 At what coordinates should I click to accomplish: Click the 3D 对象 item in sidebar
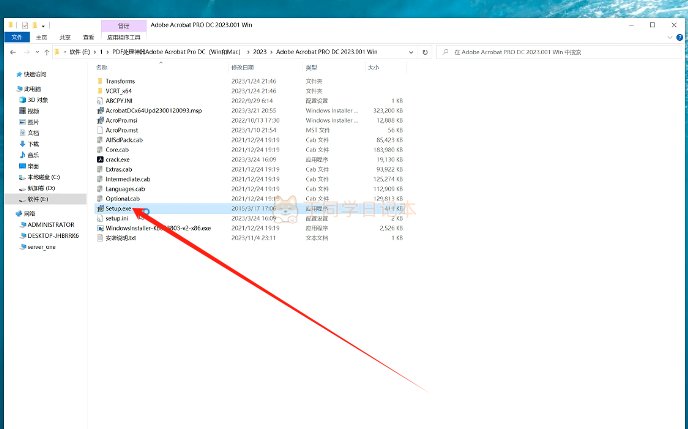pos(36,101)
